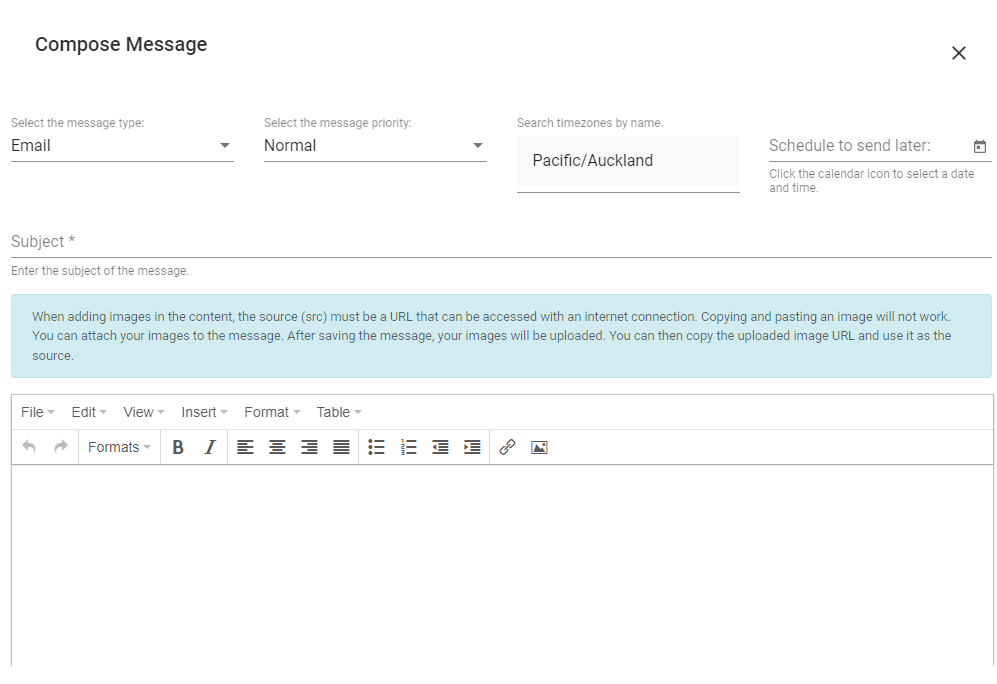This screenshot has height=684, width=997.
Task: Expand the Formats dropdown in the toolbar
Action: [x=119, y=447]
